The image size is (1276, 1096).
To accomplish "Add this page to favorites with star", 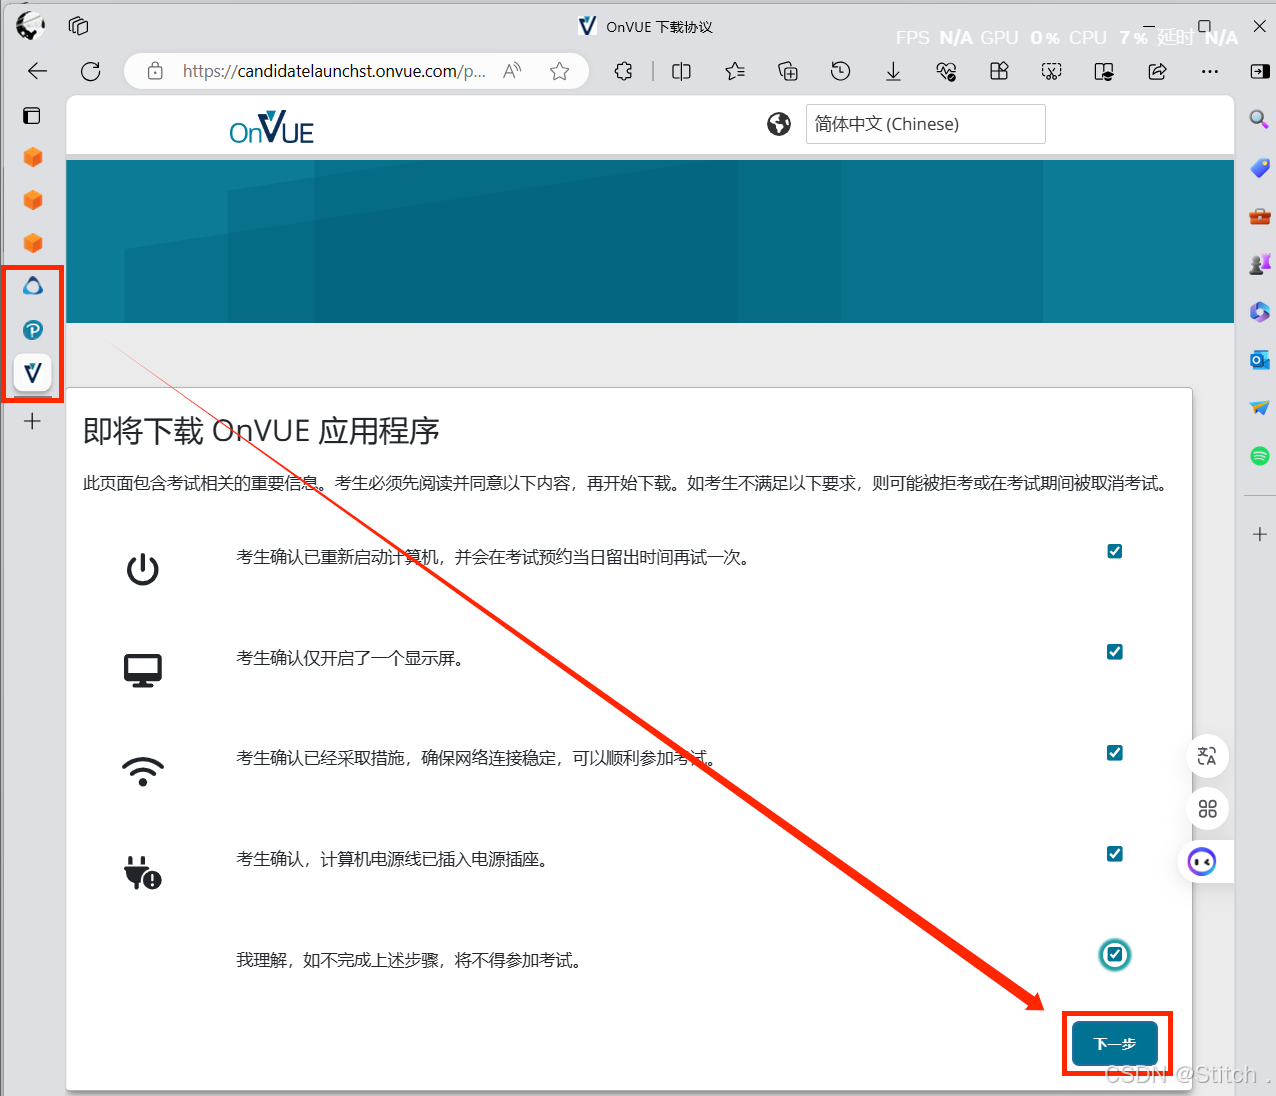I will [x=560, y=71].
